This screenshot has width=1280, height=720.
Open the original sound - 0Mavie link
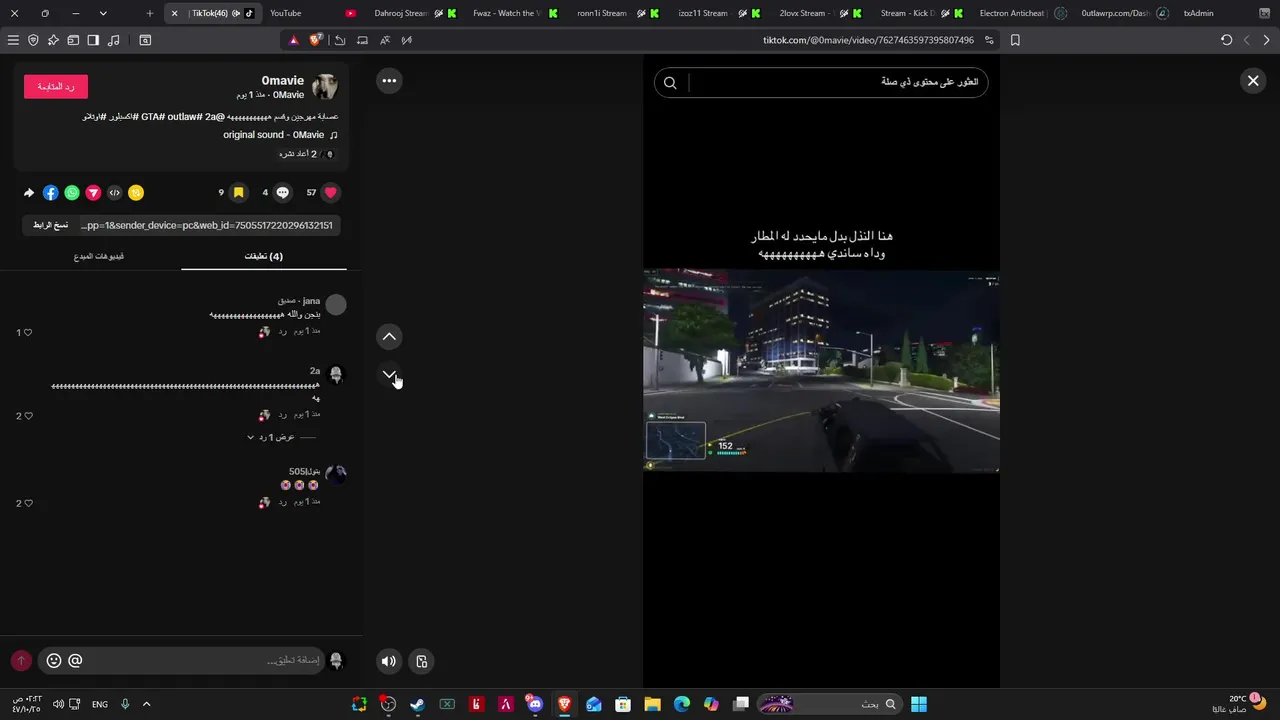click(x=280, y=135)
